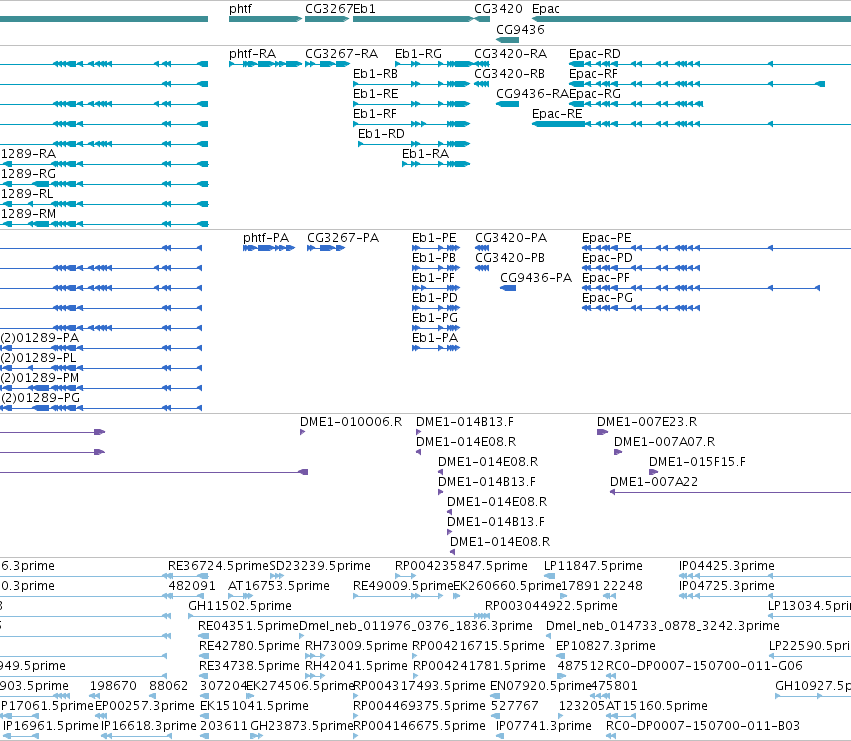Select the Eb1-PA protein feature
The width and height of the screenshot is (851, 741).
436,348
